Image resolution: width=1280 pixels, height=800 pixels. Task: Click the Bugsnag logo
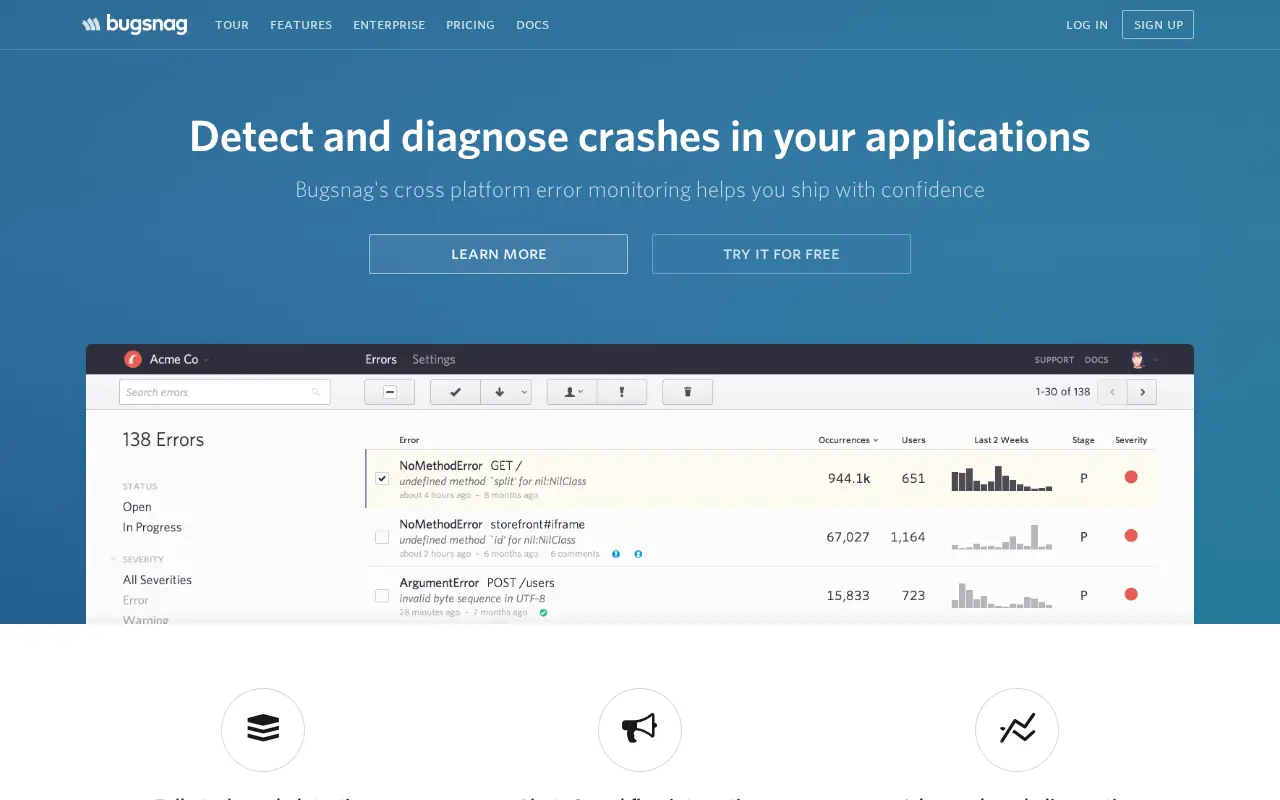[134, 24]
